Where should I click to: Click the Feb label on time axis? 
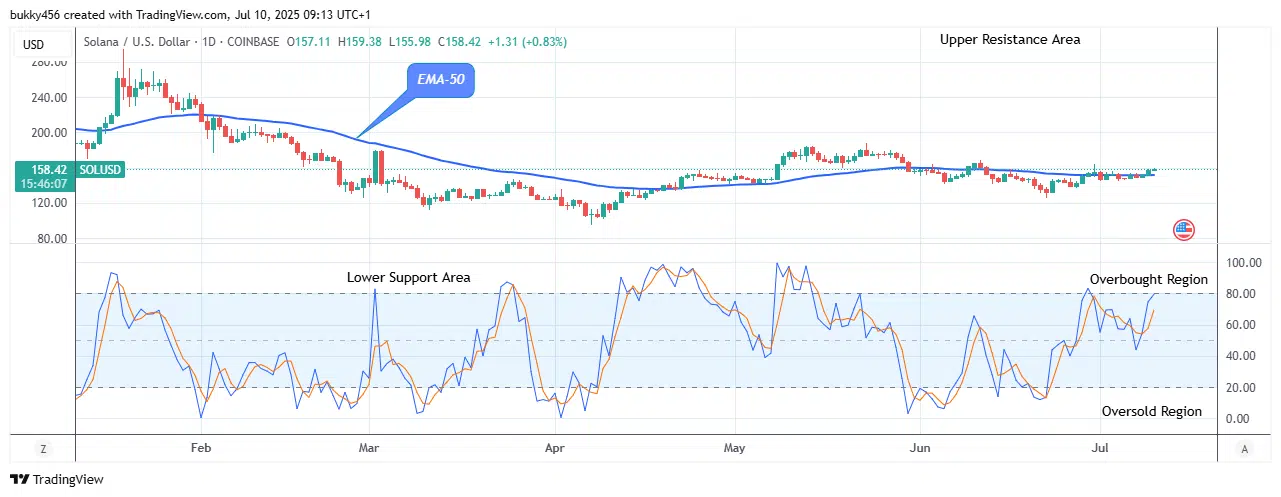(201, 449)
